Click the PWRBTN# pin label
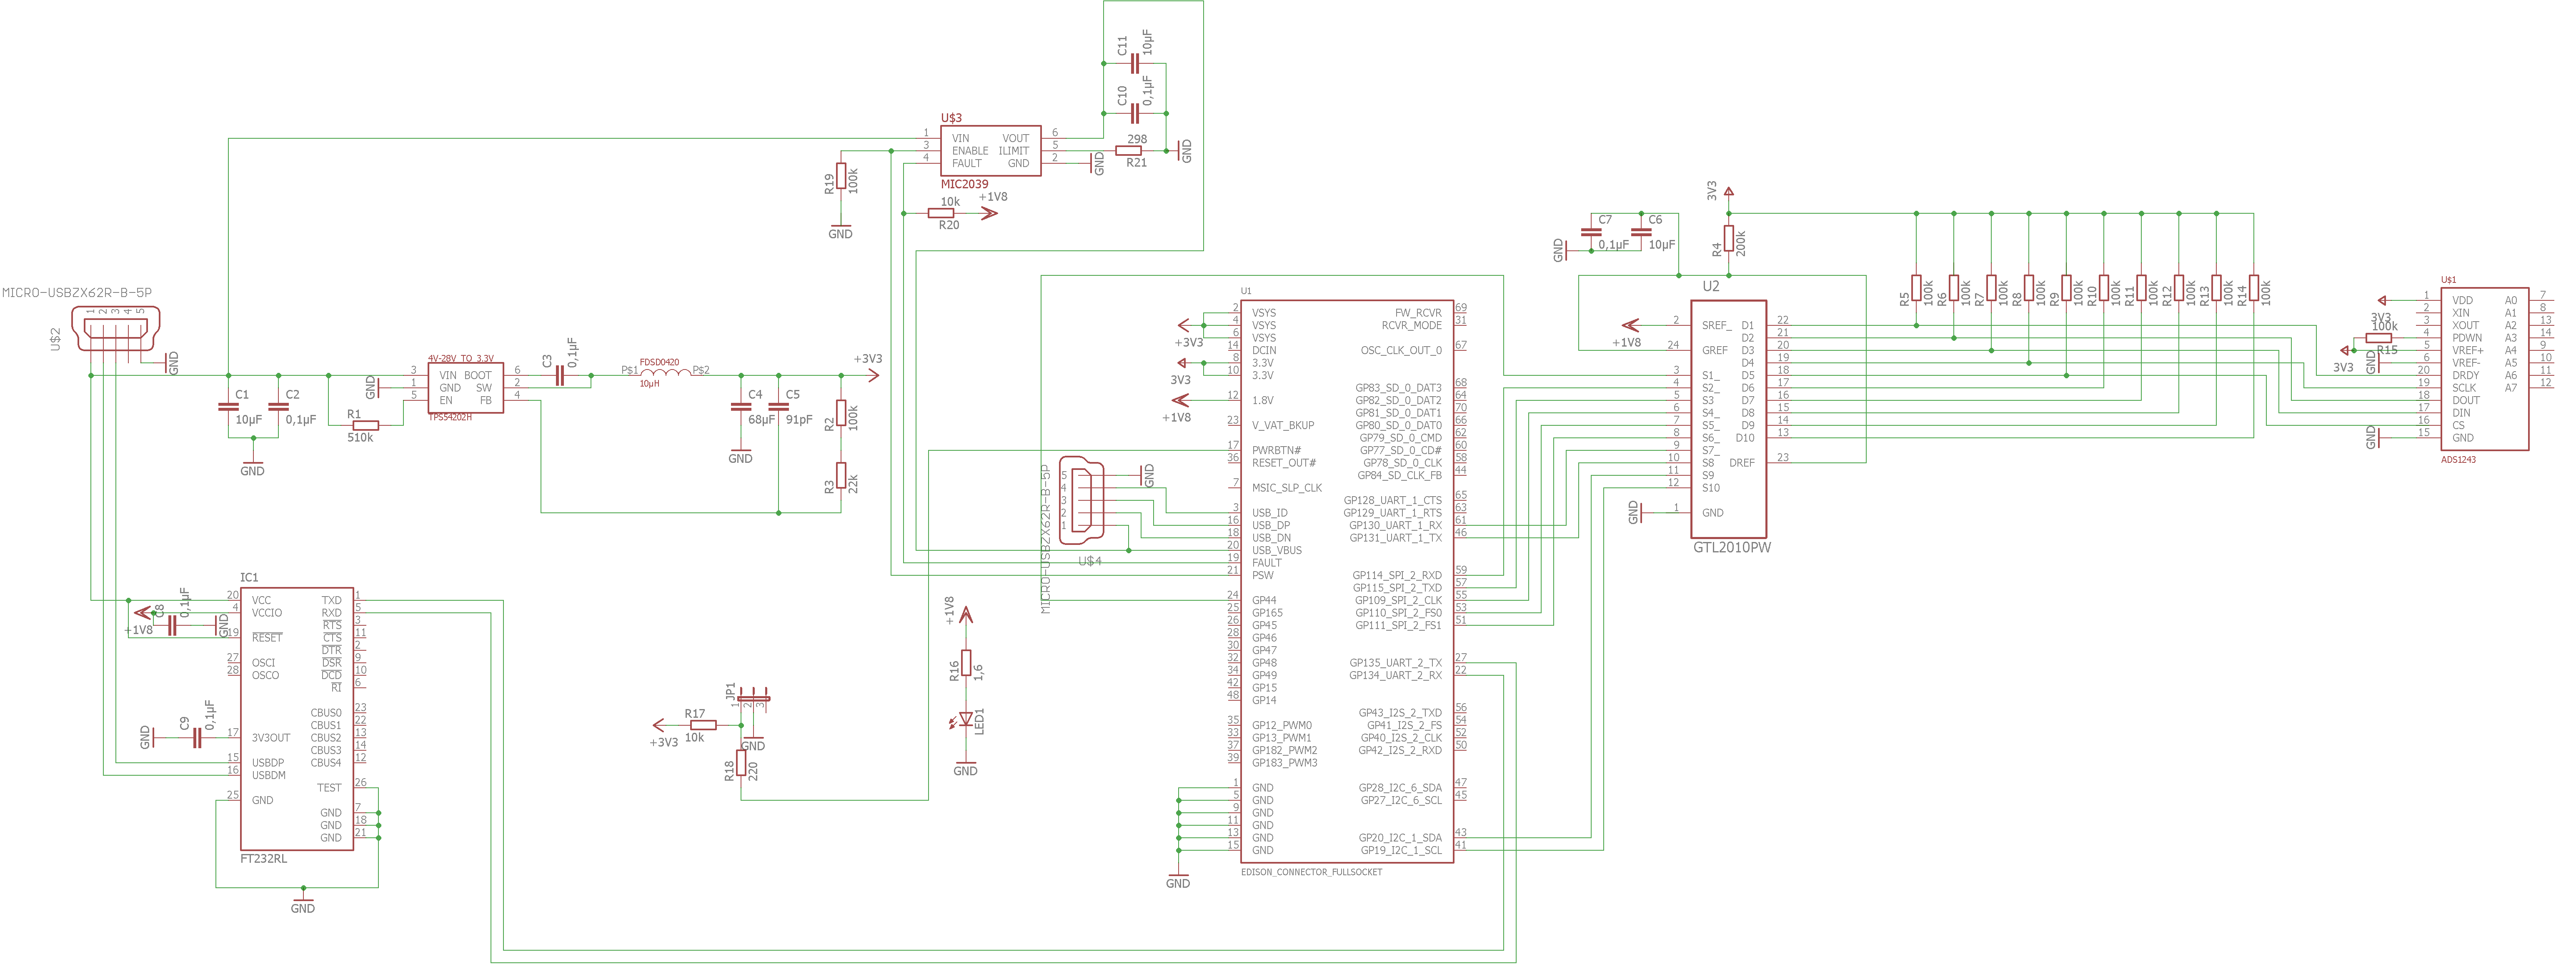Image resolution: width=2576 pixels, height=964 pixels. coord(1276,451)
